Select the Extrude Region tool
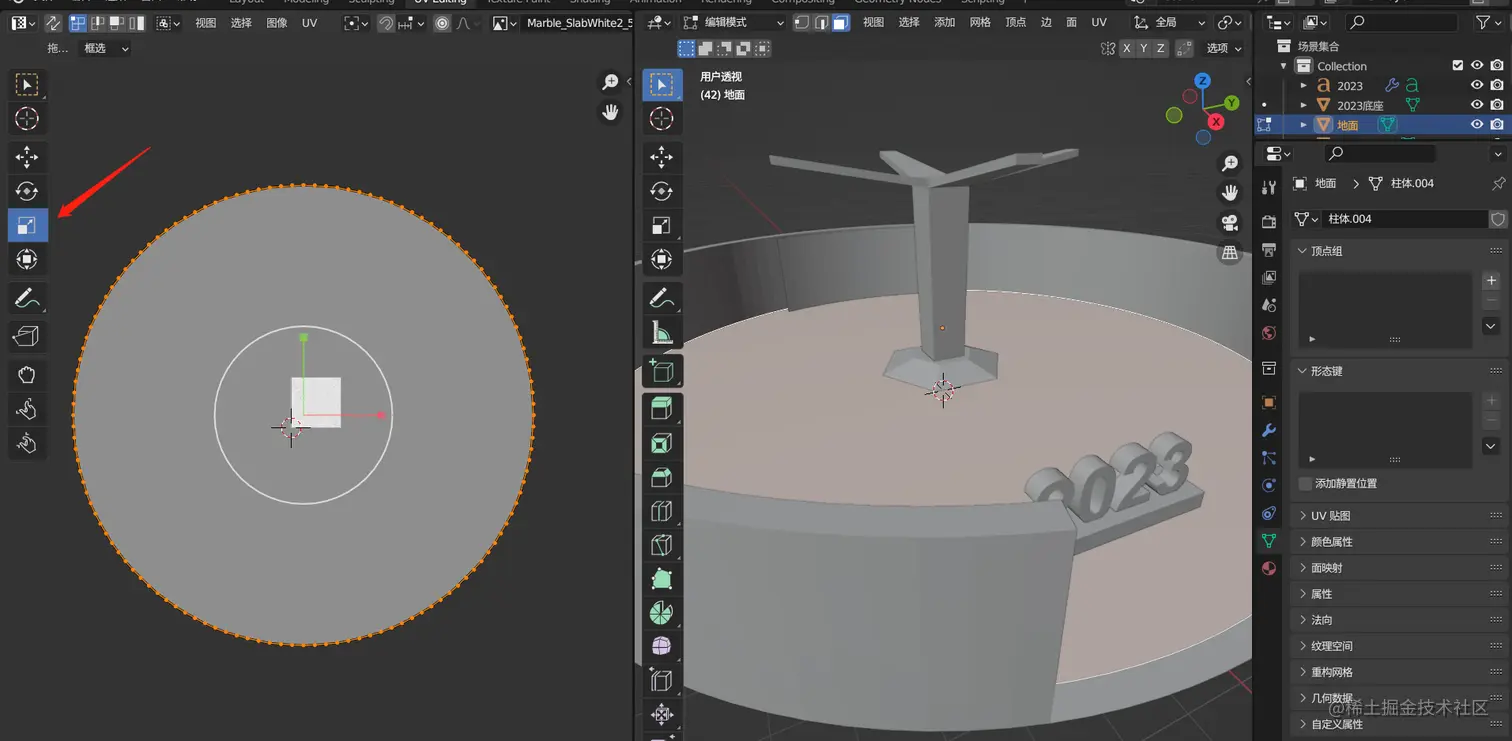This screenshot has width=1512, height=741. pyautogui.click(x=661, y=408)
